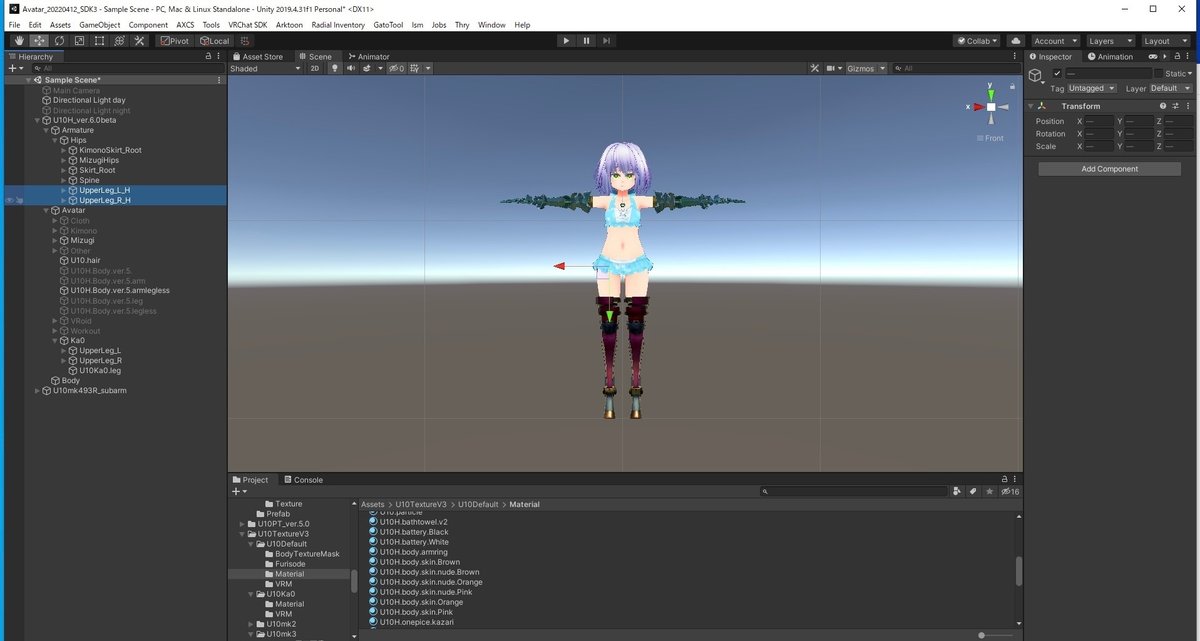Click the grid snapping icon next to Local

tap(247, 41)
